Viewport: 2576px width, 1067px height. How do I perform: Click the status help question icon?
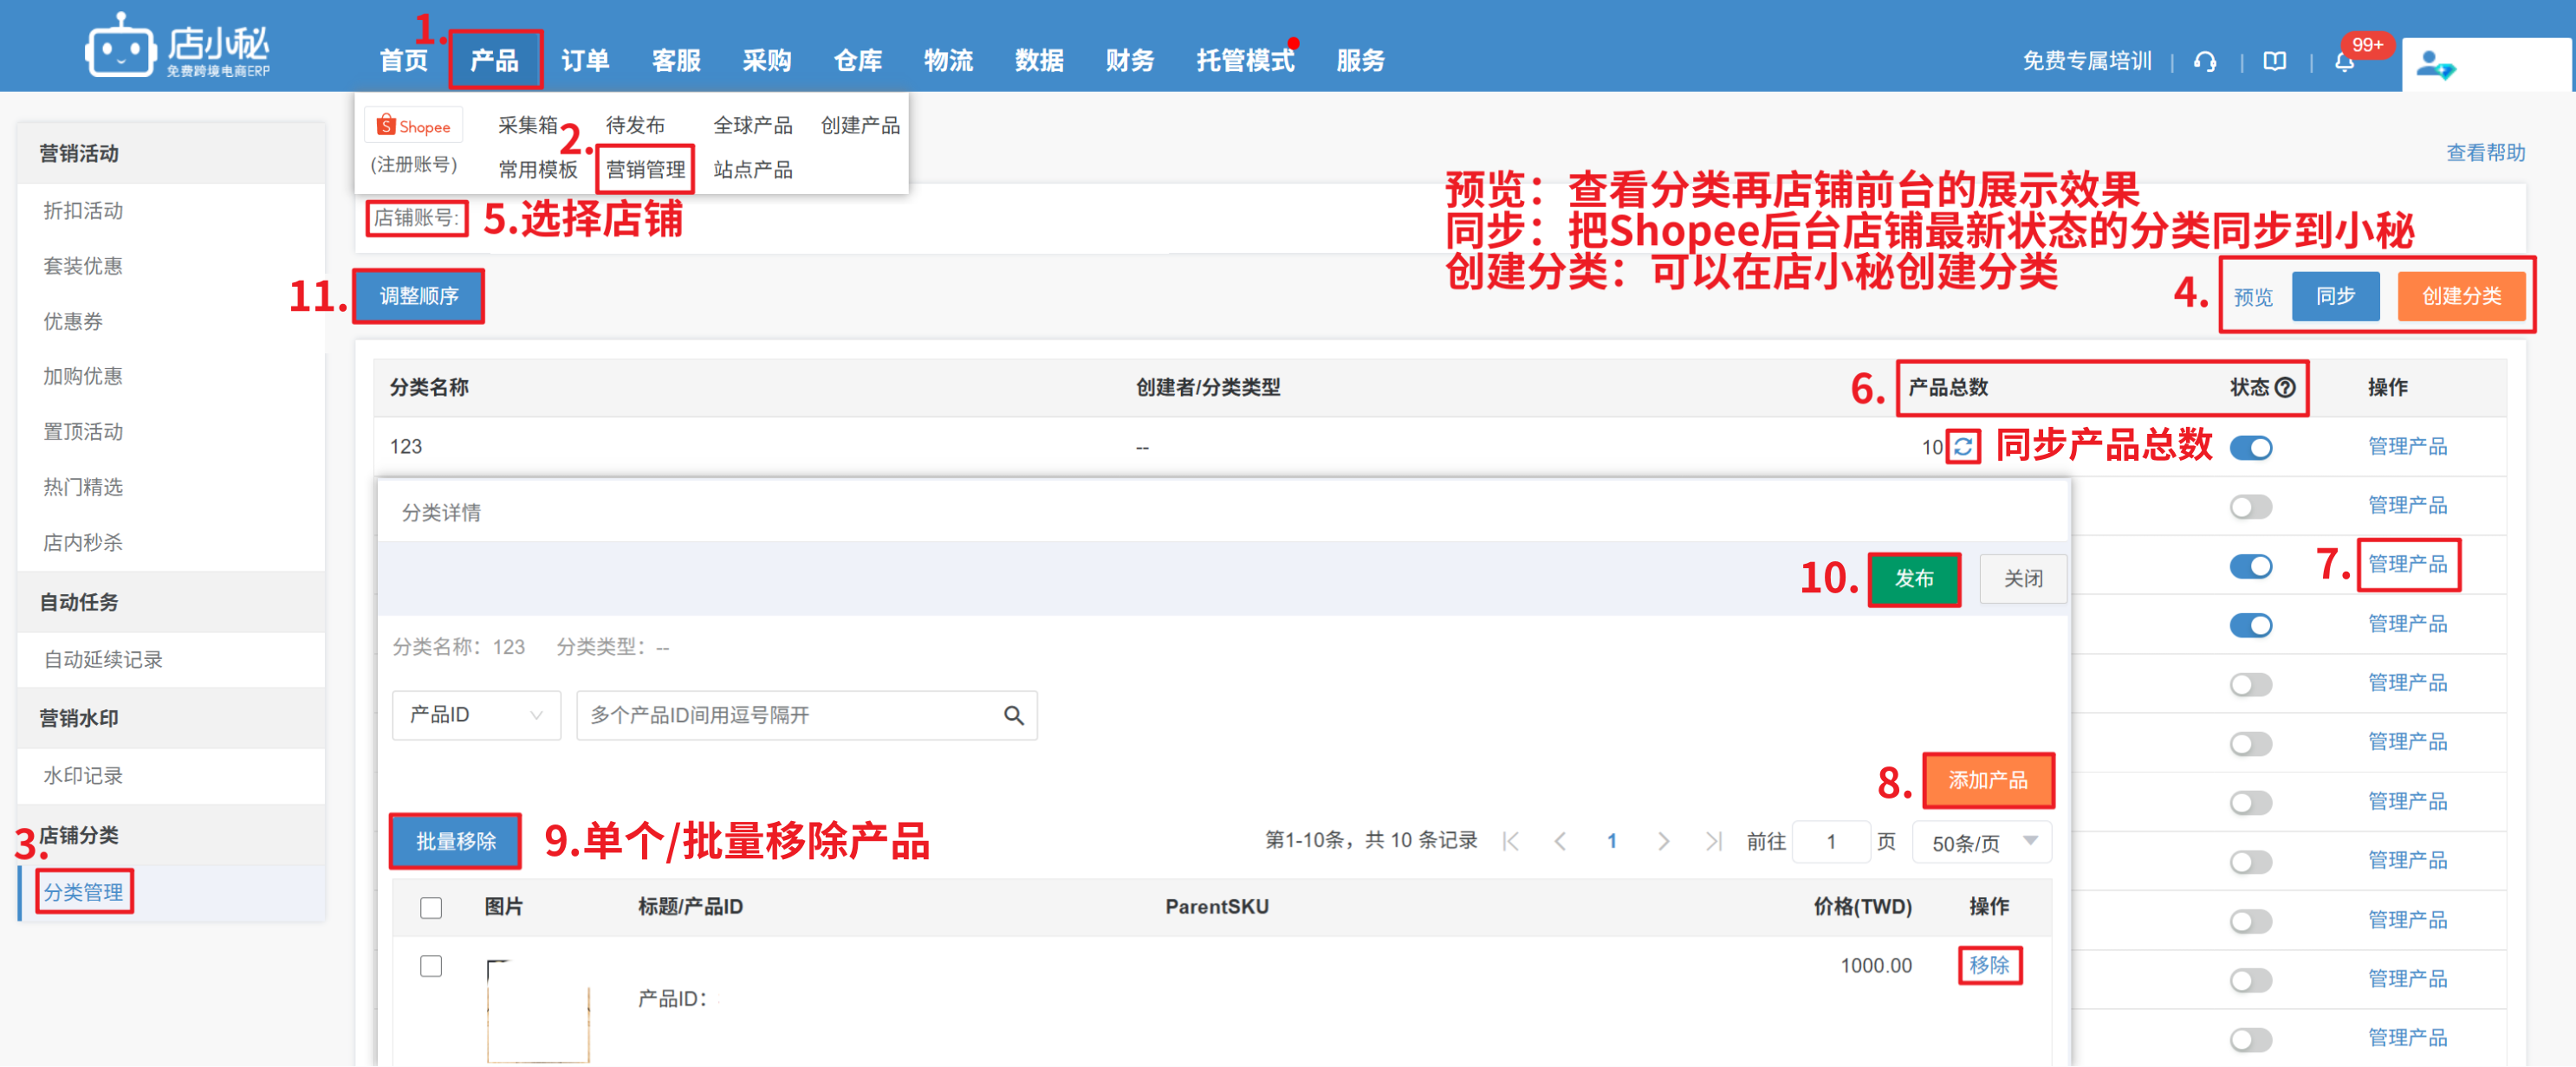point(2285,387)
